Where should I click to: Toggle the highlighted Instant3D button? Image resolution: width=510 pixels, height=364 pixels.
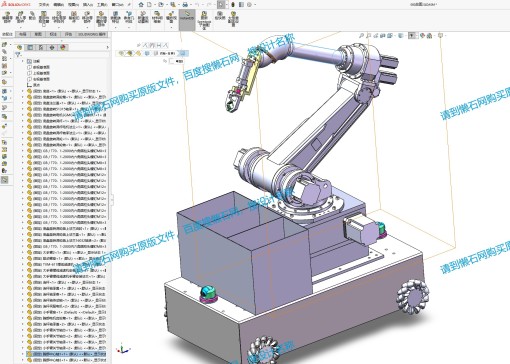click(x=187, y=19)
